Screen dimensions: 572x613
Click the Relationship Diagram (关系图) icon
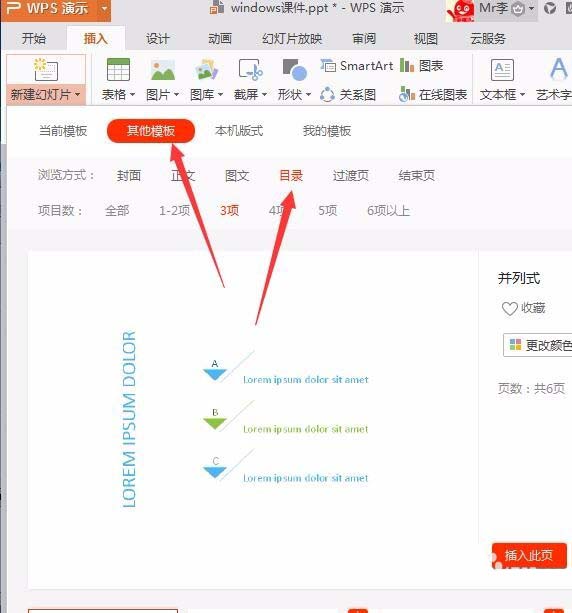(x=327, y=95)
